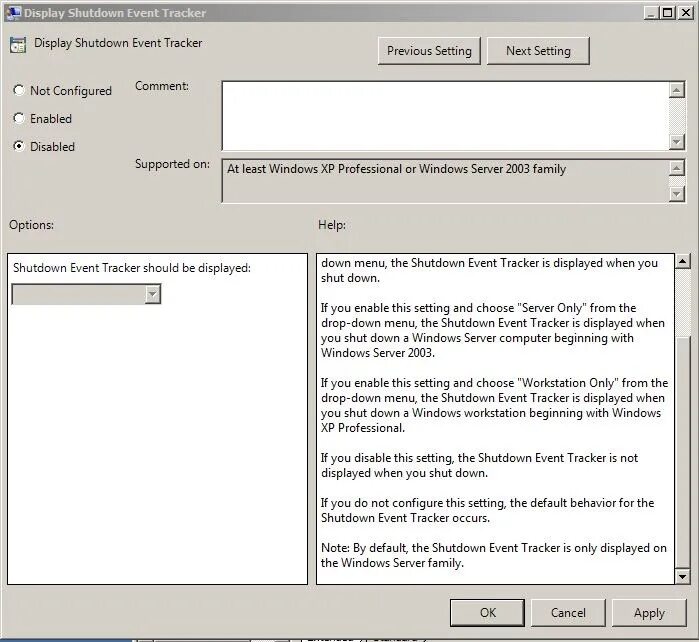Click the Cancel button
This screenshot has height=642, width=699.
click(568, 613)
